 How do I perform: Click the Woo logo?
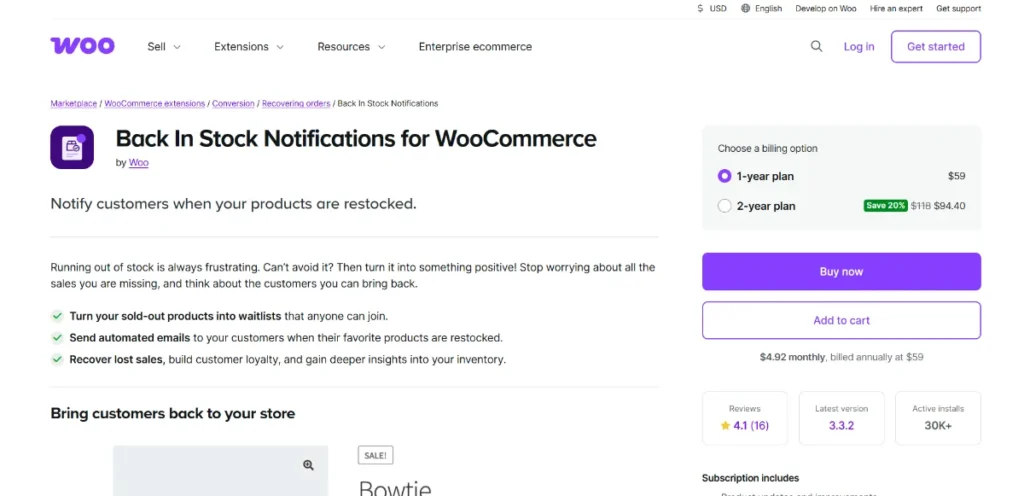82,46
